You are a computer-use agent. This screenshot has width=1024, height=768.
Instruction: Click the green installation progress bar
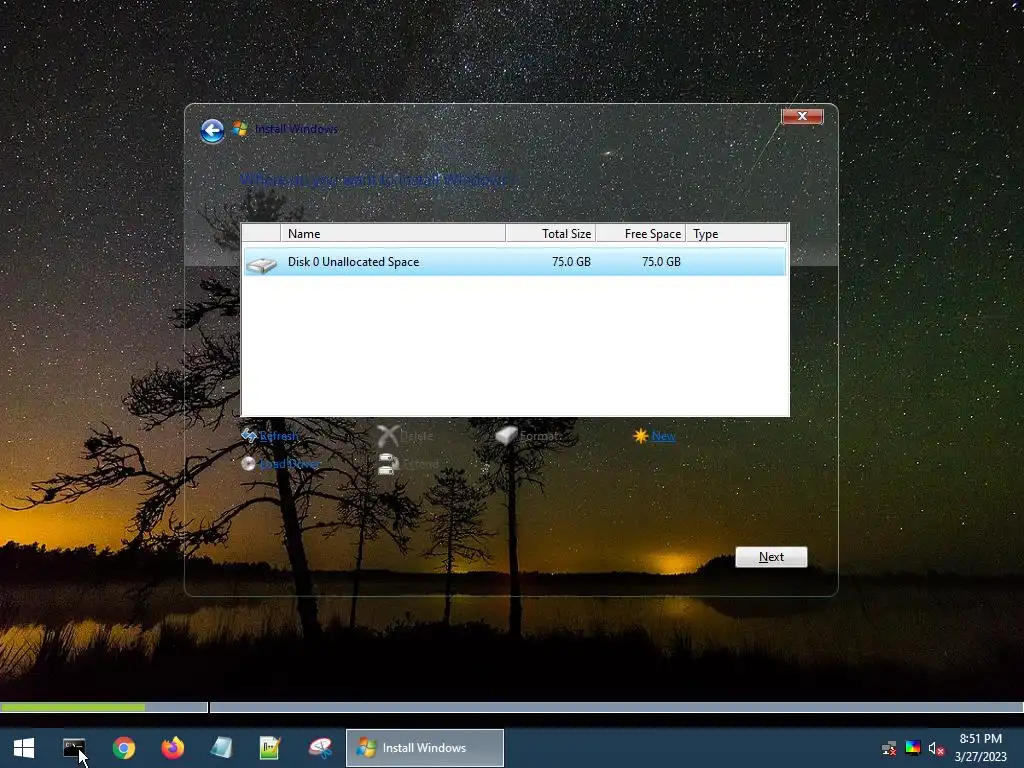[72, 707]
